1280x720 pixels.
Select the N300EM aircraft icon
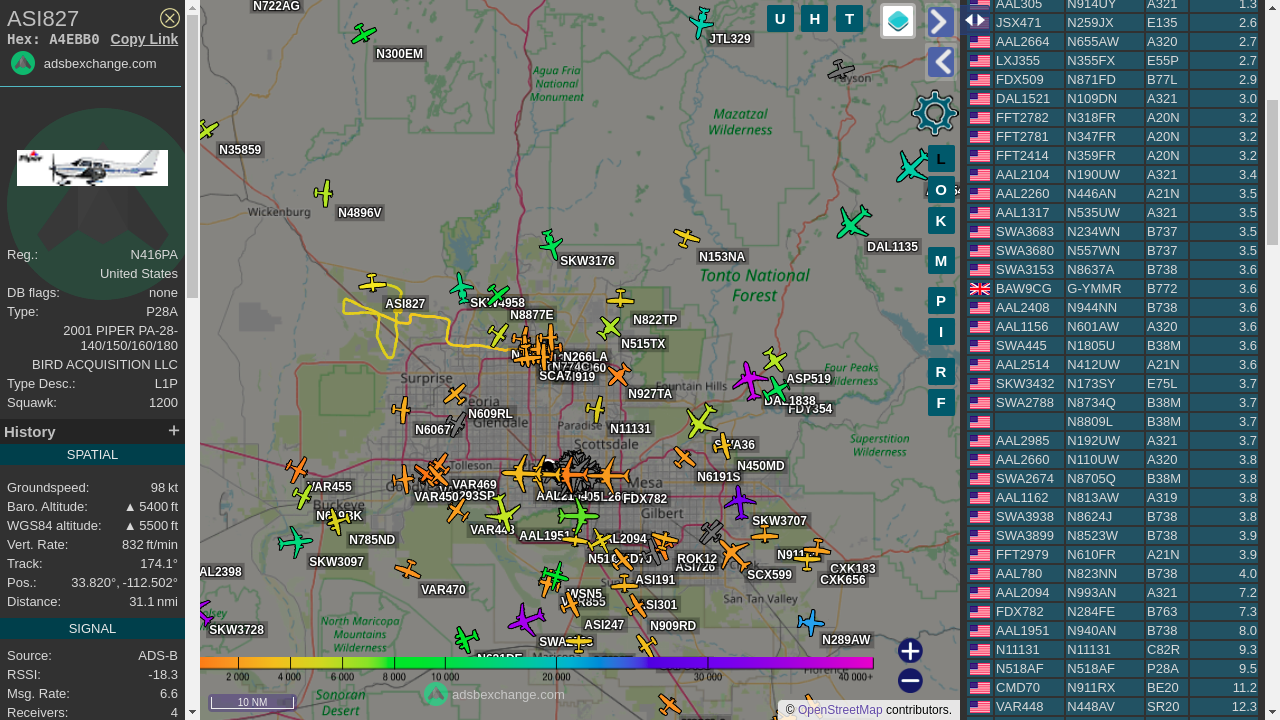pos(364,35)
